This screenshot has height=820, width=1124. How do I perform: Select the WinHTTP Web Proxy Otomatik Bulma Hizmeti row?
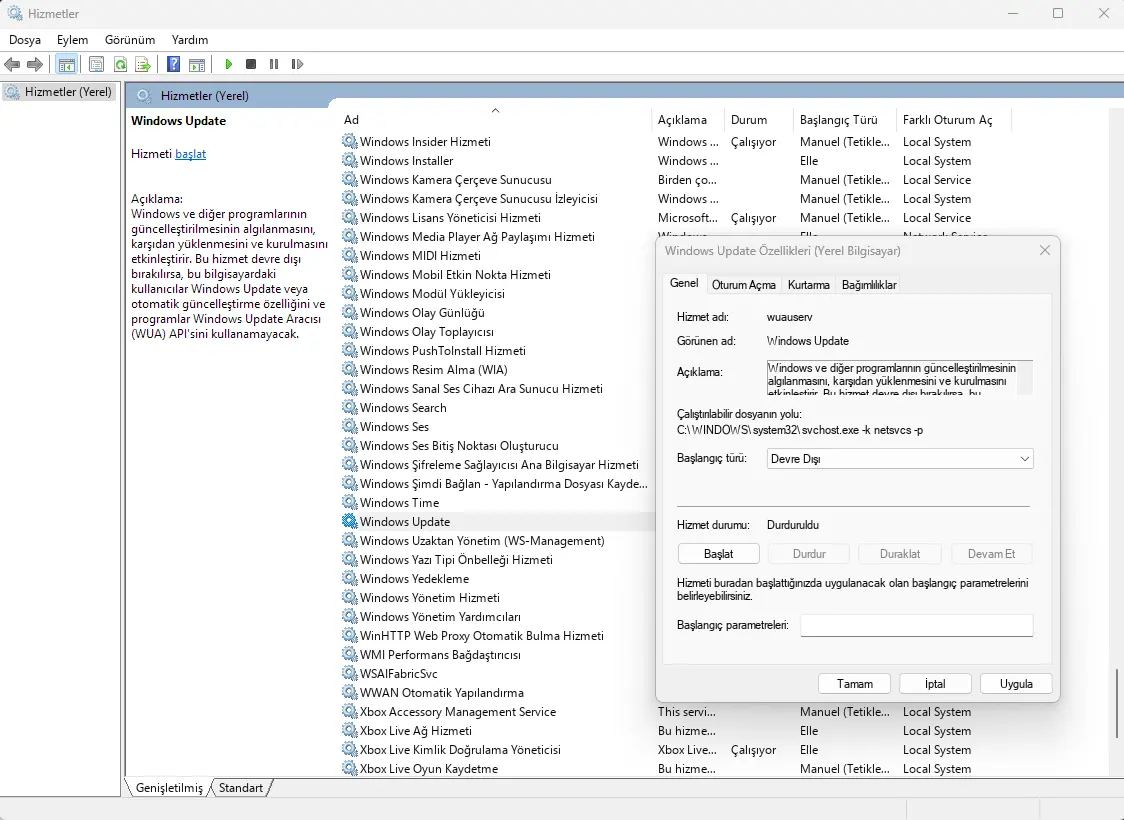point(482,636)
